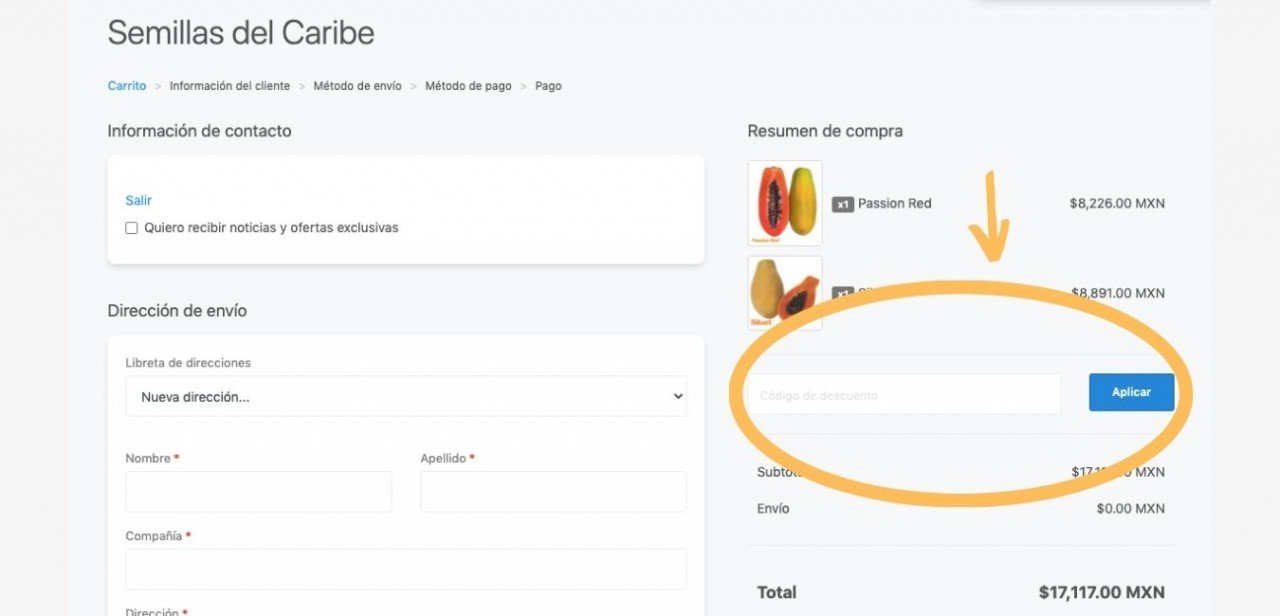Image resolution: width=1280 pixels, height=616 pixels.
Task: Click the $8,226.00 MXN item price
Action: click(1117, 204)
